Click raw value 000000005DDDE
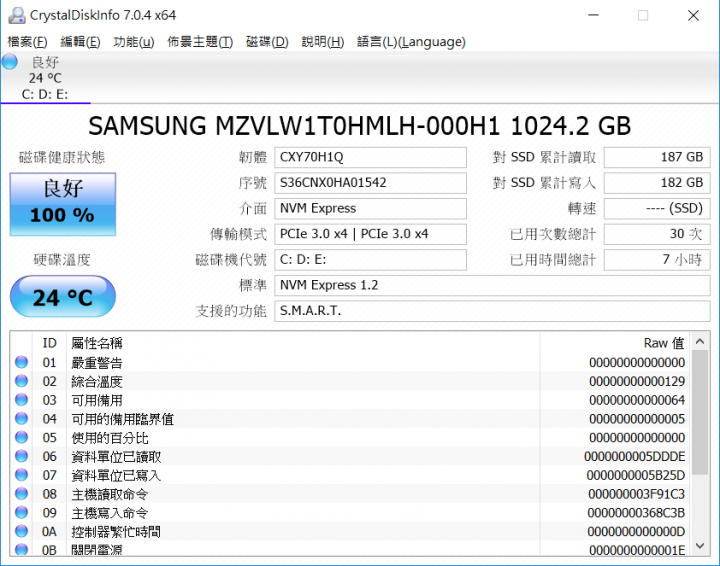 635,457
